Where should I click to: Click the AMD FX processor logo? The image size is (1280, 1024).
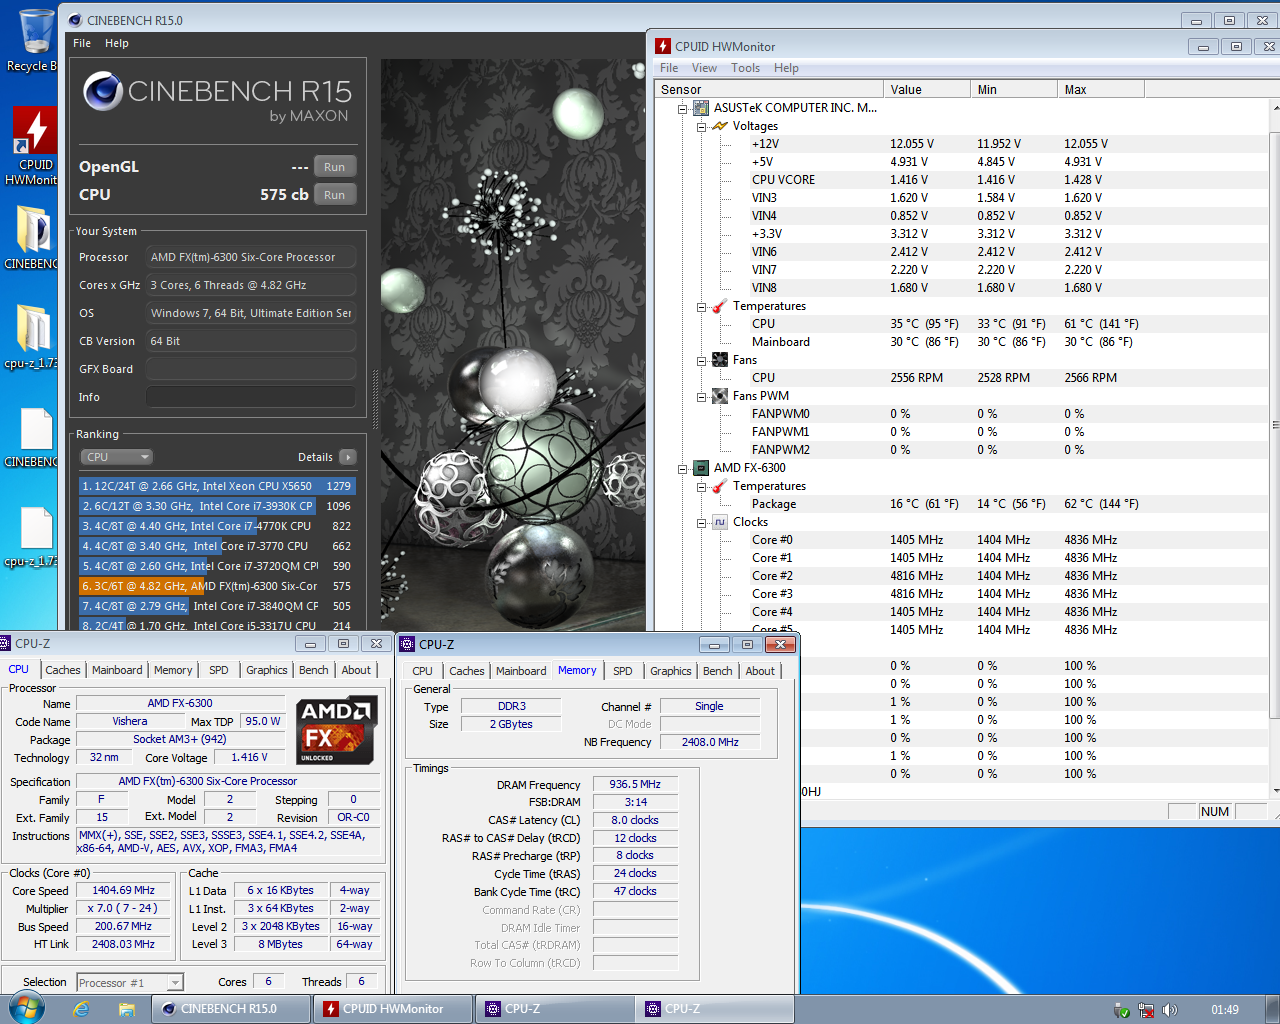point(337,730)
